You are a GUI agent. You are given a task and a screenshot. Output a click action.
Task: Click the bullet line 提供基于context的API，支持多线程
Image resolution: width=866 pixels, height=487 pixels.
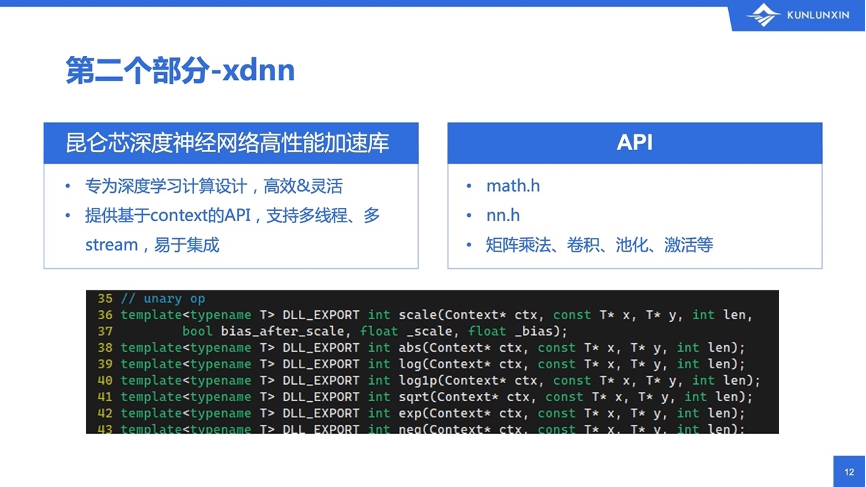click(232, 215)
